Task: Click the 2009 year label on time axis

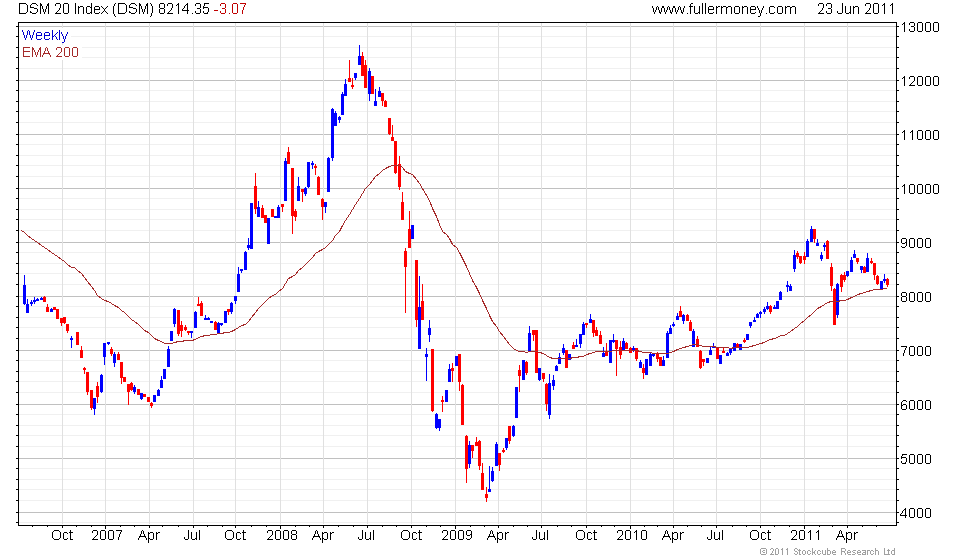Action: pos(456,536)
